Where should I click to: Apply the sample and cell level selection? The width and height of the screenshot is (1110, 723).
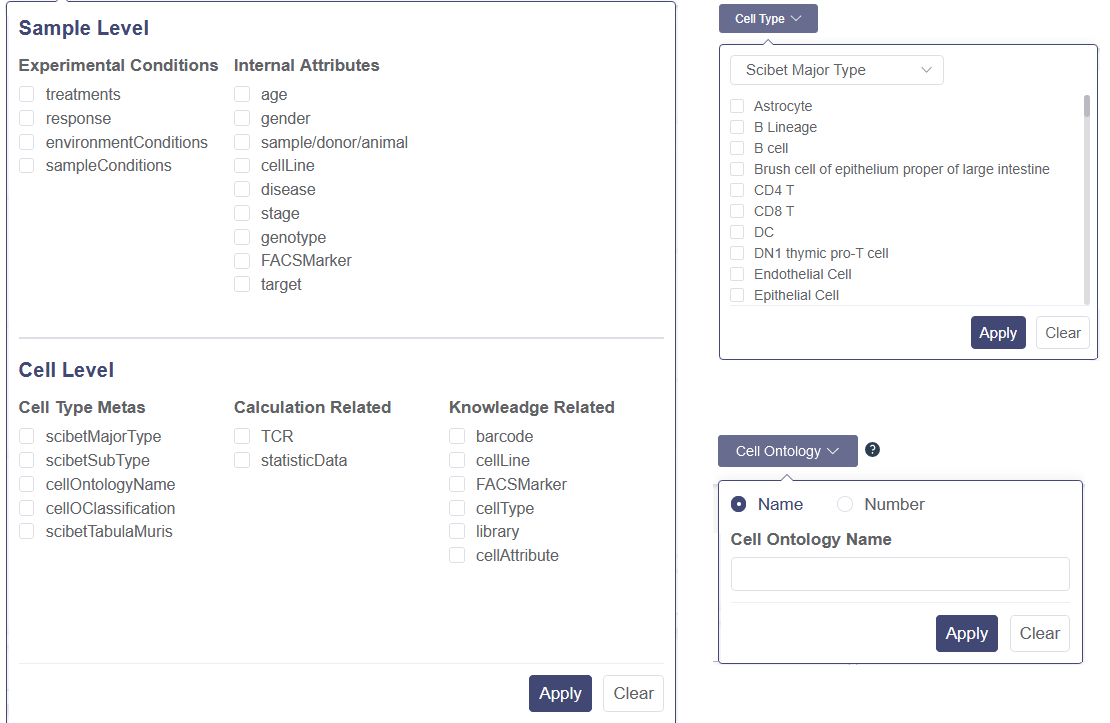click(560, 693)
